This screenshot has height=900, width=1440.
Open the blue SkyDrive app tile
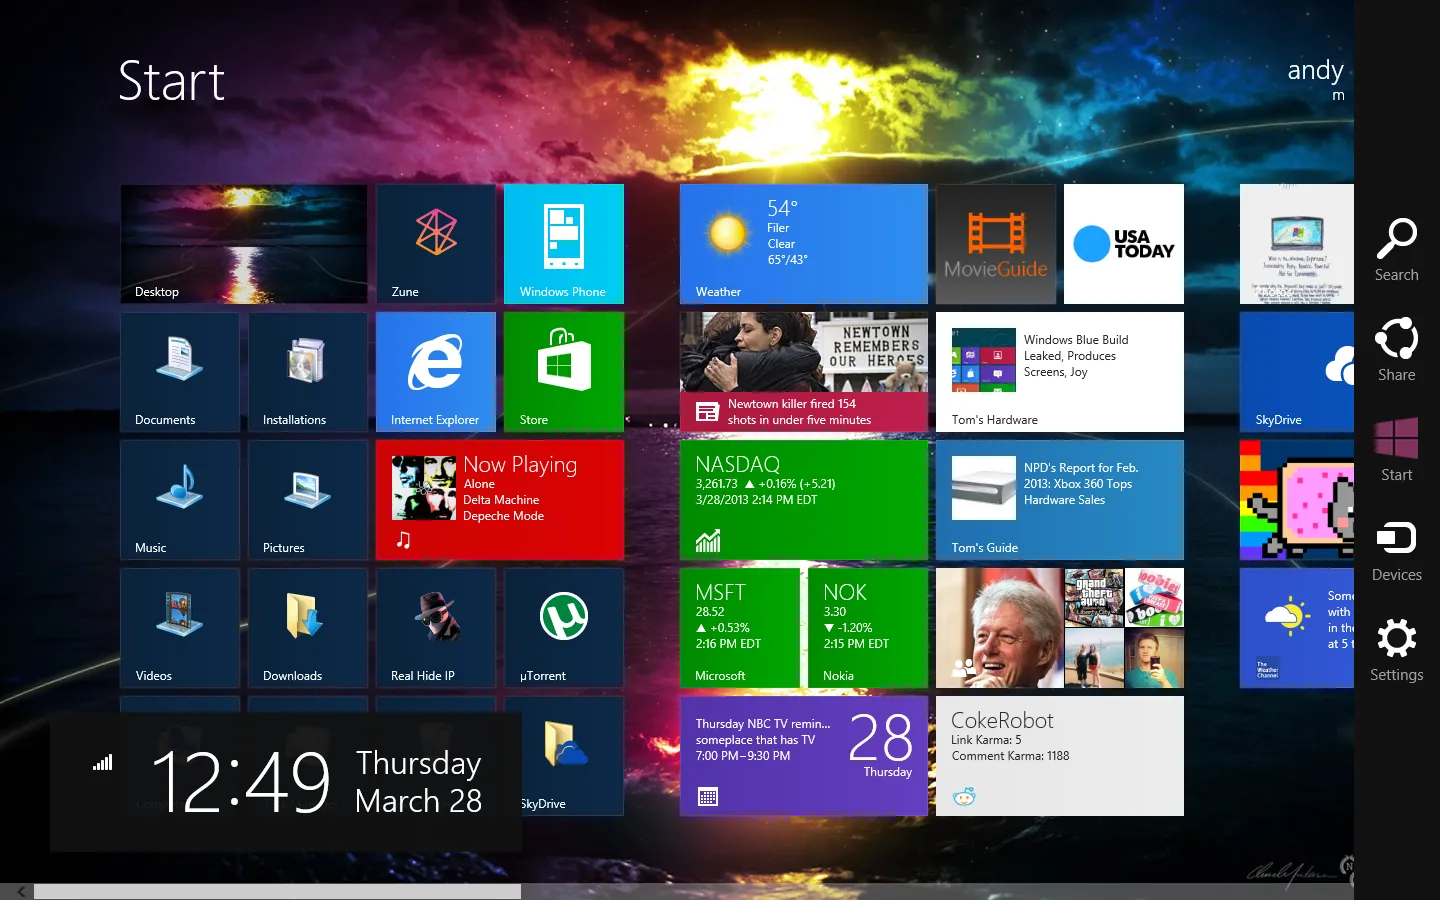(1297, 372)
